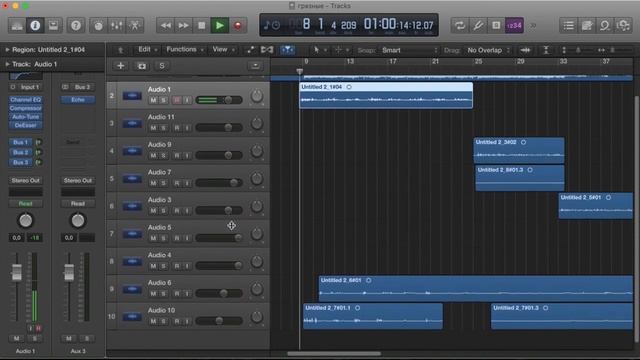The width and height of the screenshot is (640, 360).
Task: Mute Aux 3 channel strip with M button
Action: pos(69,338)
